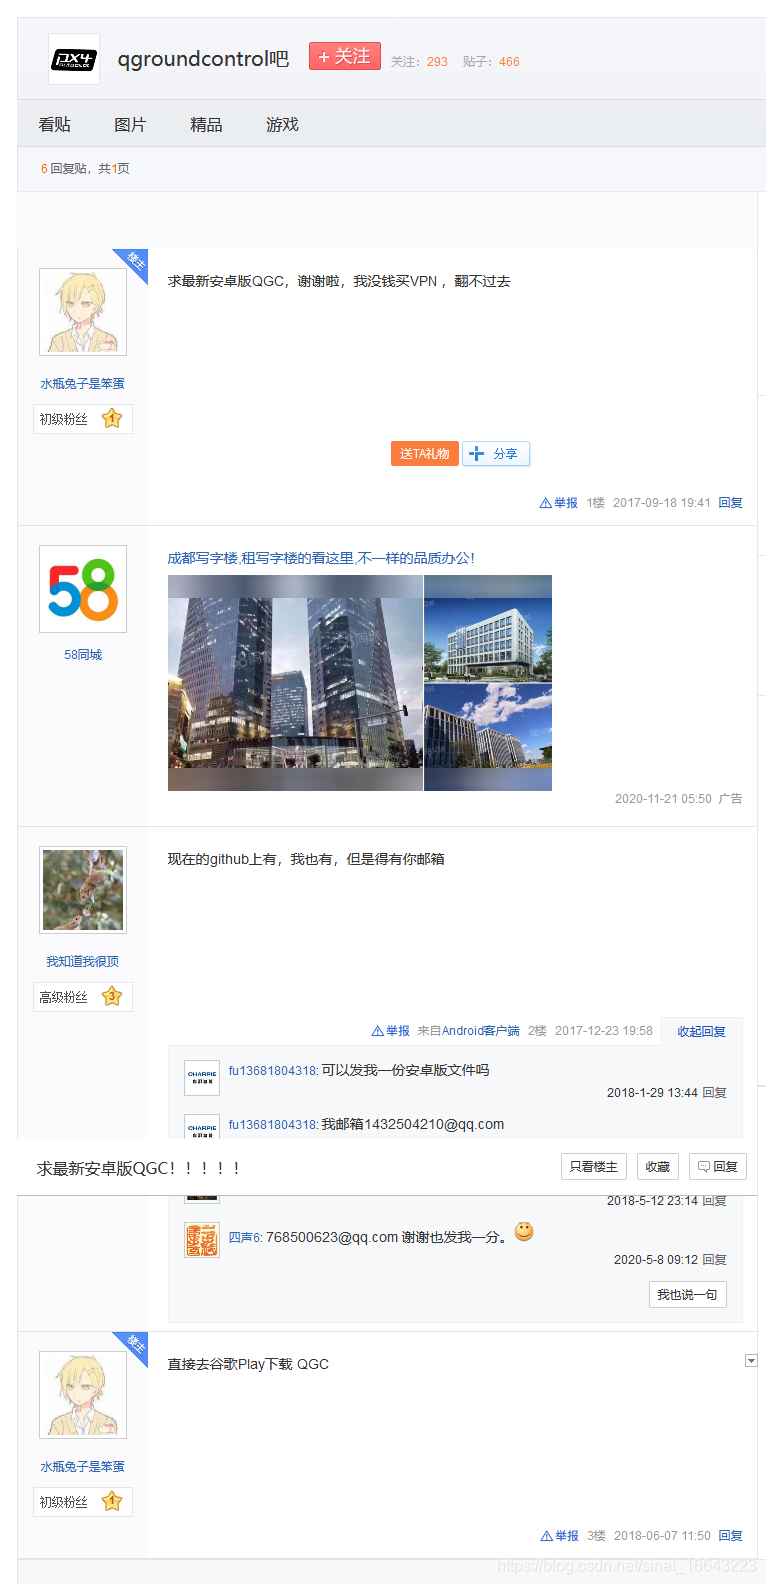Send a gift with 送TA礼物 button

425,453
